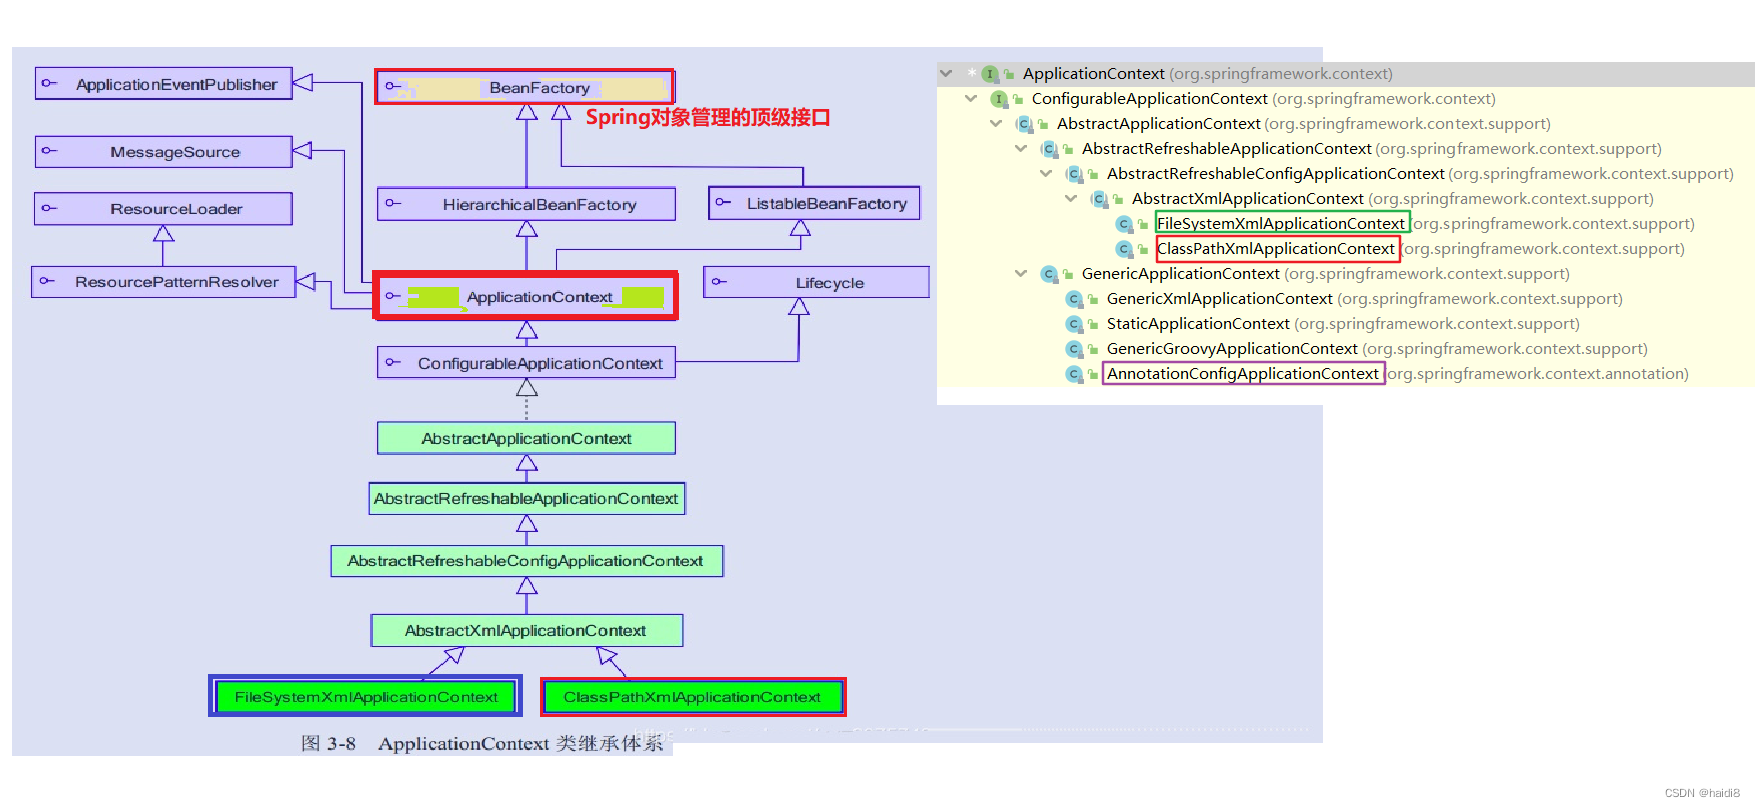
Task: Select the GenericGroovyApplicationContext tree row
Action: pyautogui.click(x=1346, y=349)
